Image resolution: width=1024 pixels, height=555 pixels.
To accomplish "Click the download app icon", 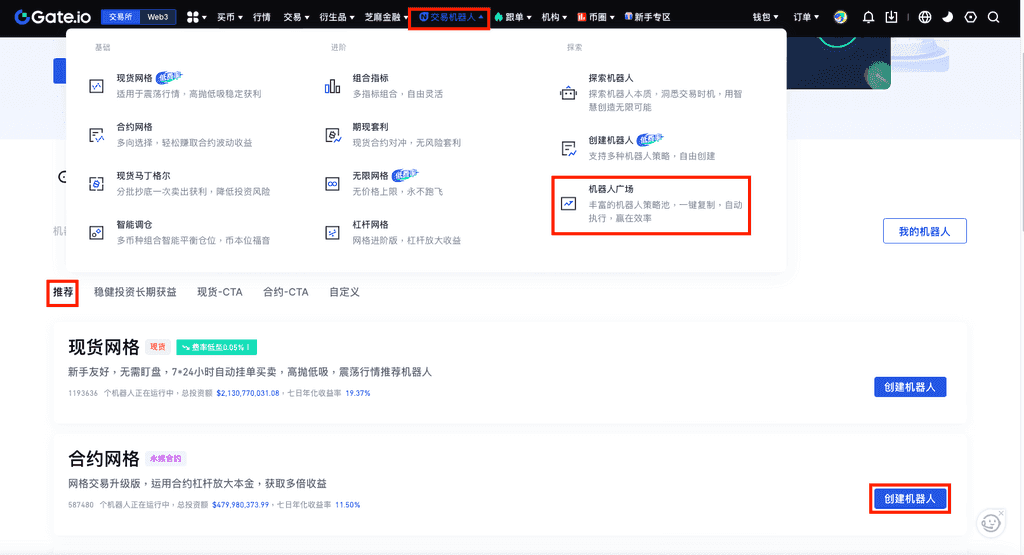I will click(x=891, y=18).
